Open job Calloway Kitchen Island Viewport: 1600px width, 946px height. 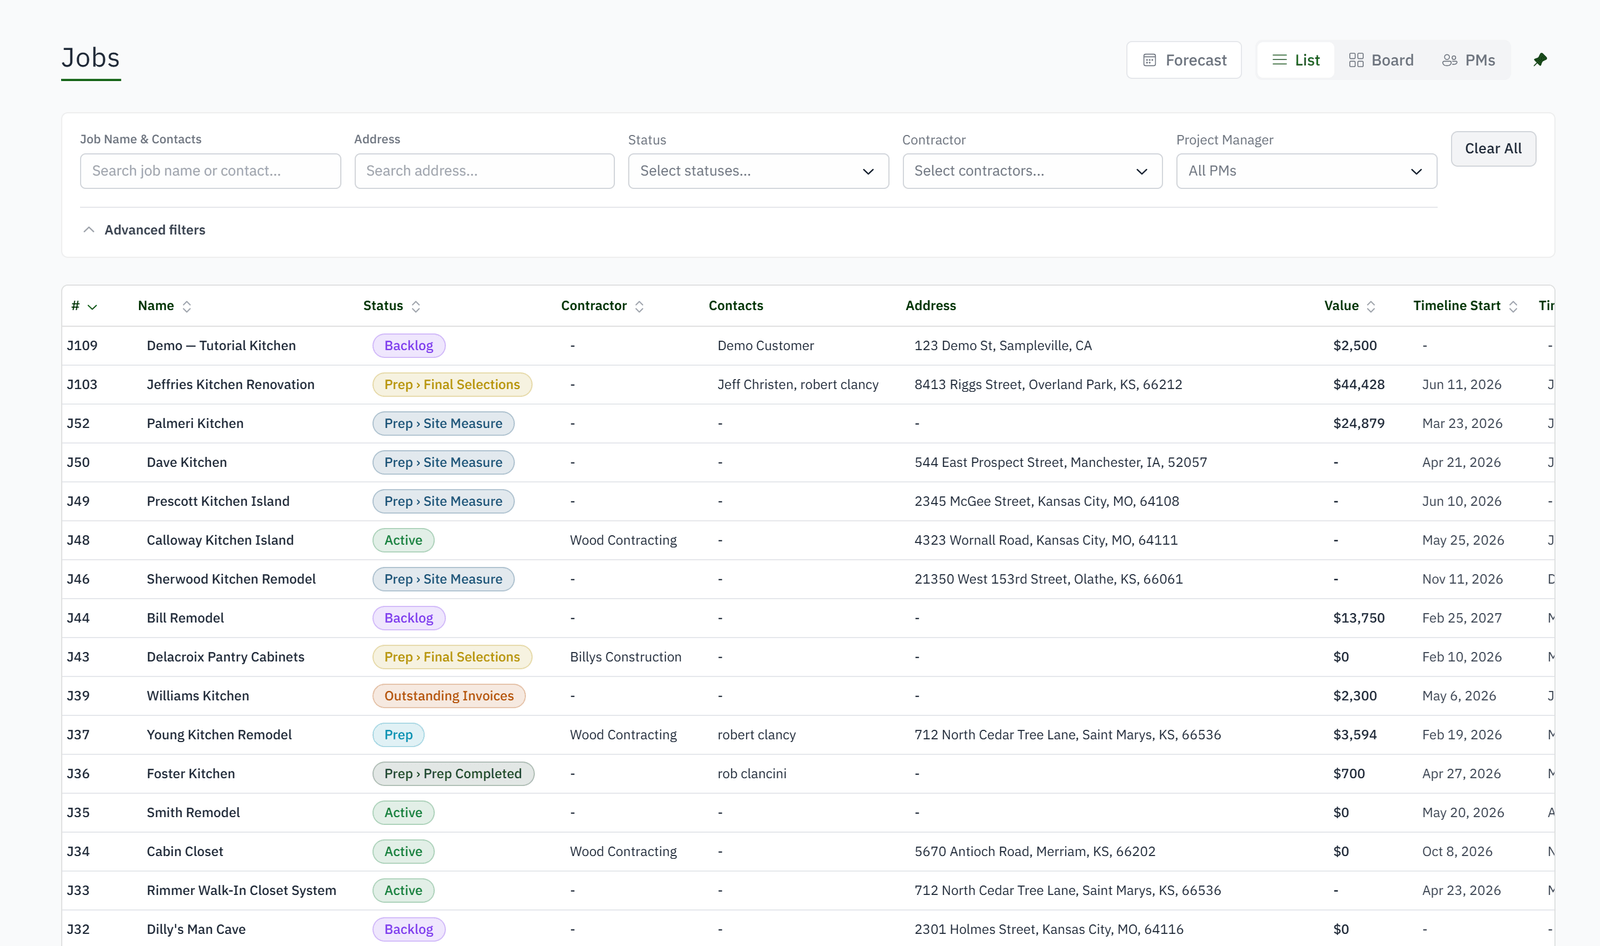pos(220,541)
